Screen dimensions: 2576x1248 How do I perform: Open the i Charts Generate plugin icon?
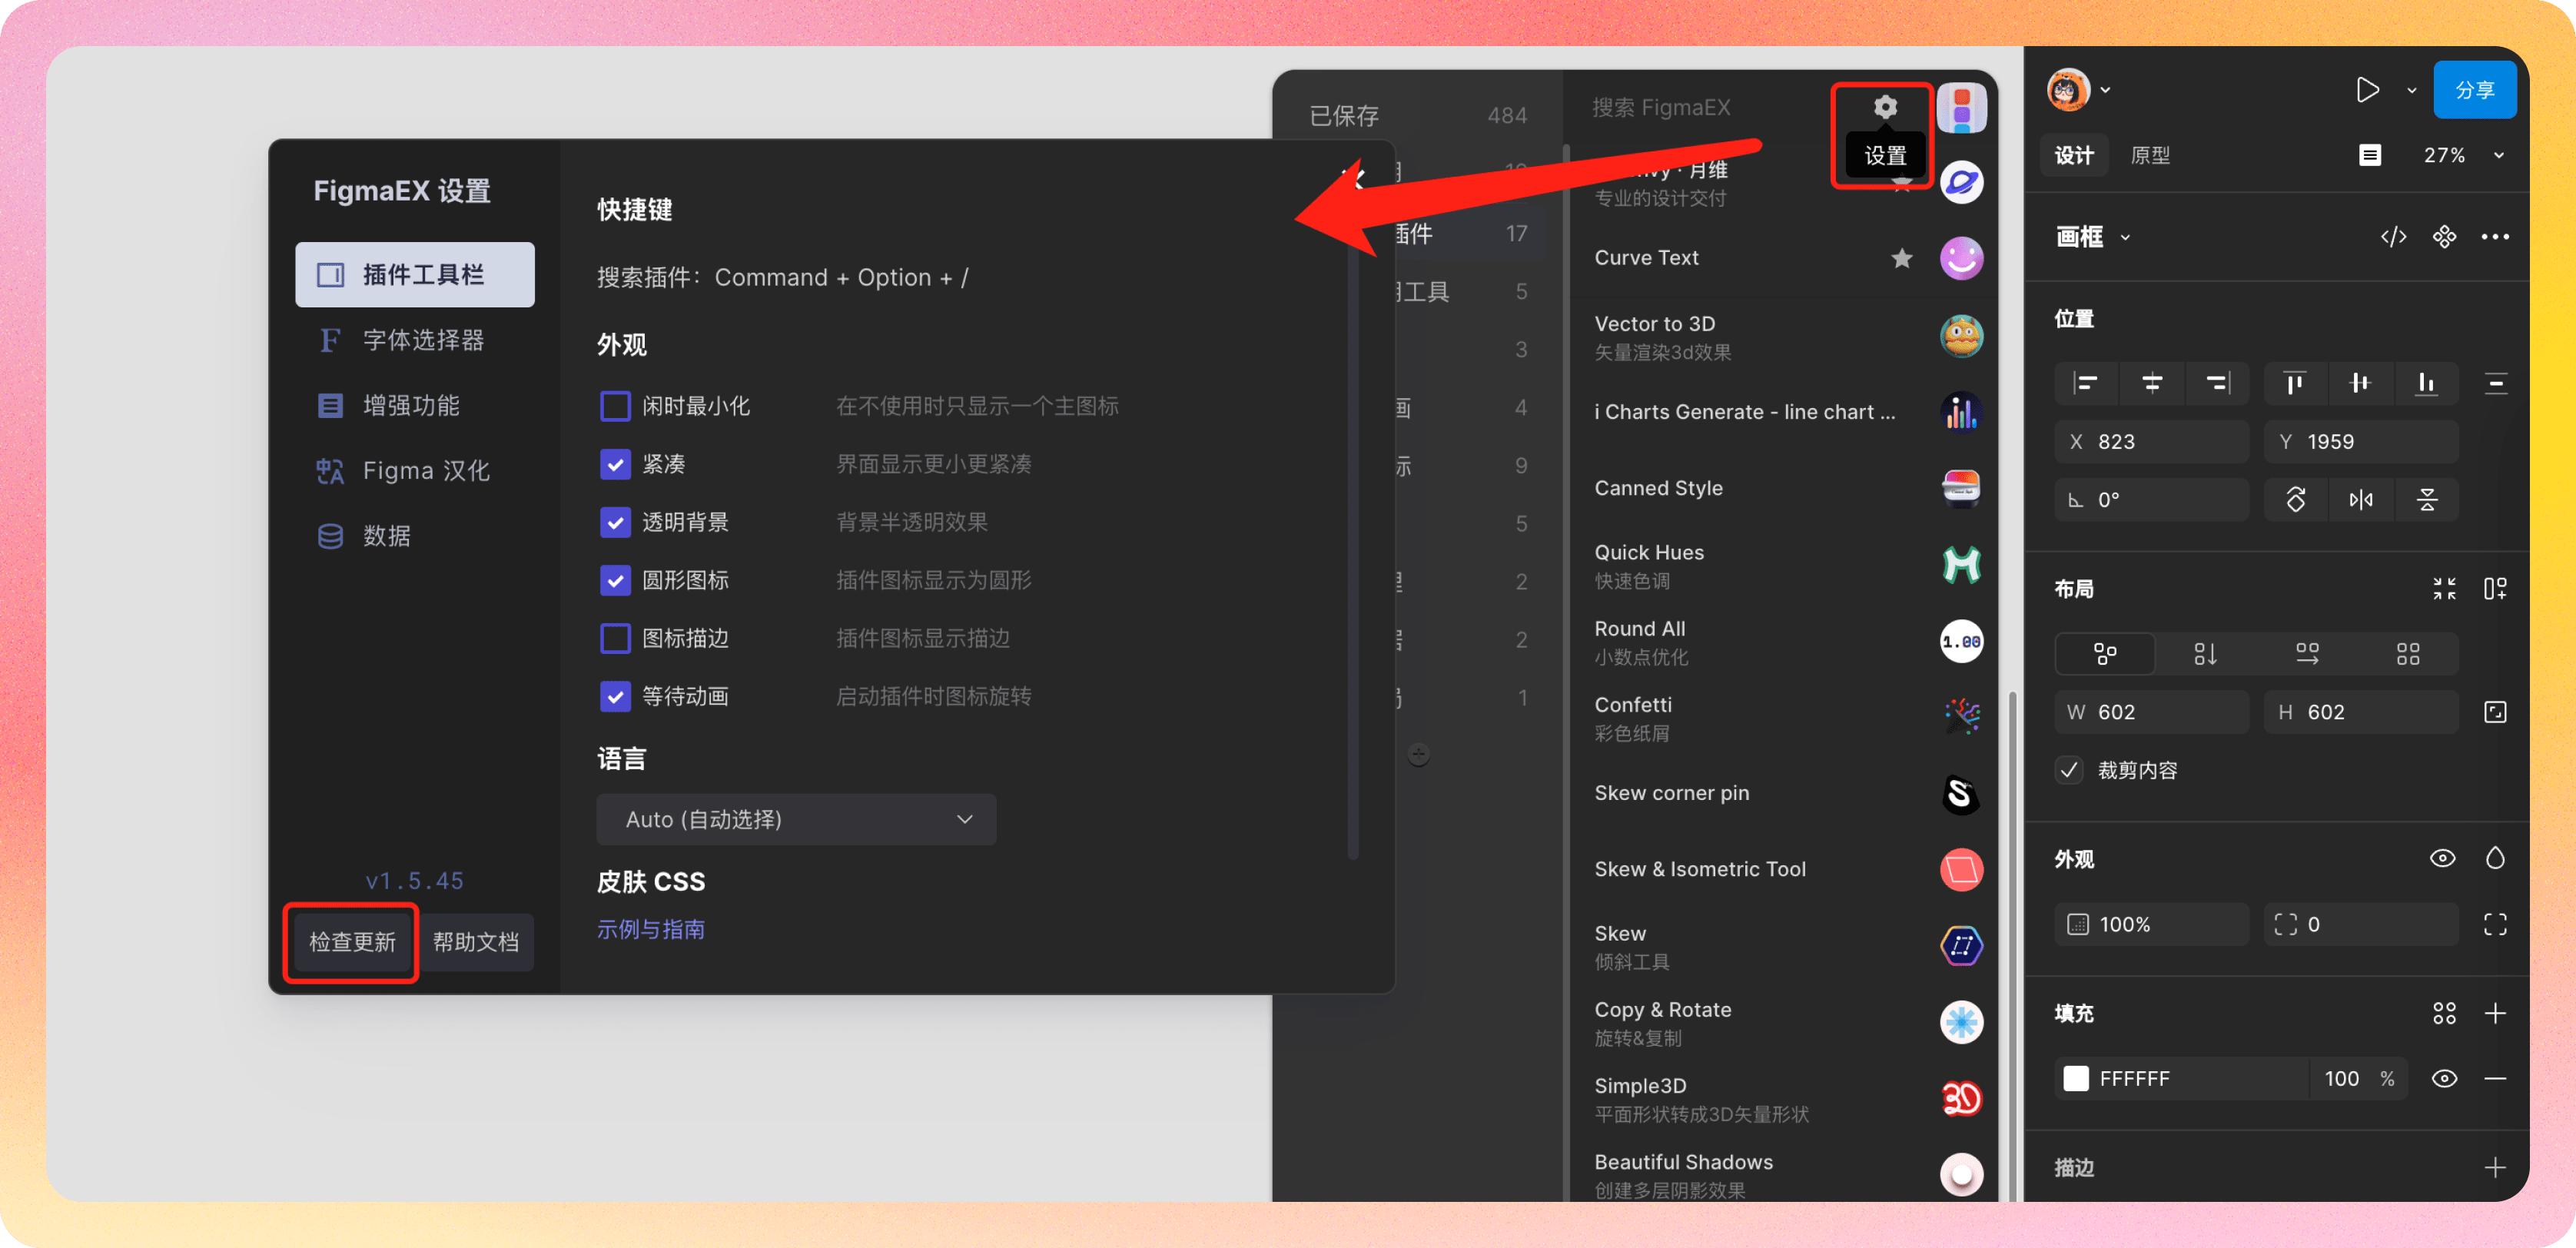tap(1961, 412)
